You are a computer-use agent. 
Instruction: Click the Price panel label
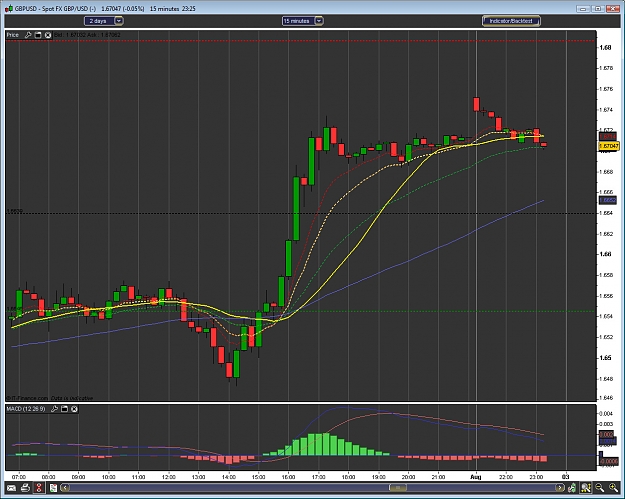click(x=13, y=35)
